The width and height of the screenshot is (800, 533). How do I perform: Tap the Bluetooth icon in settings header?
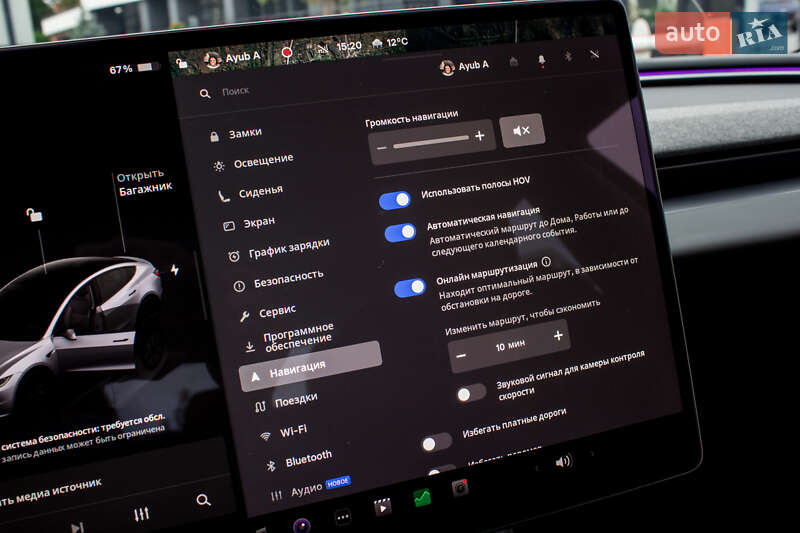(x=568, y=57)
